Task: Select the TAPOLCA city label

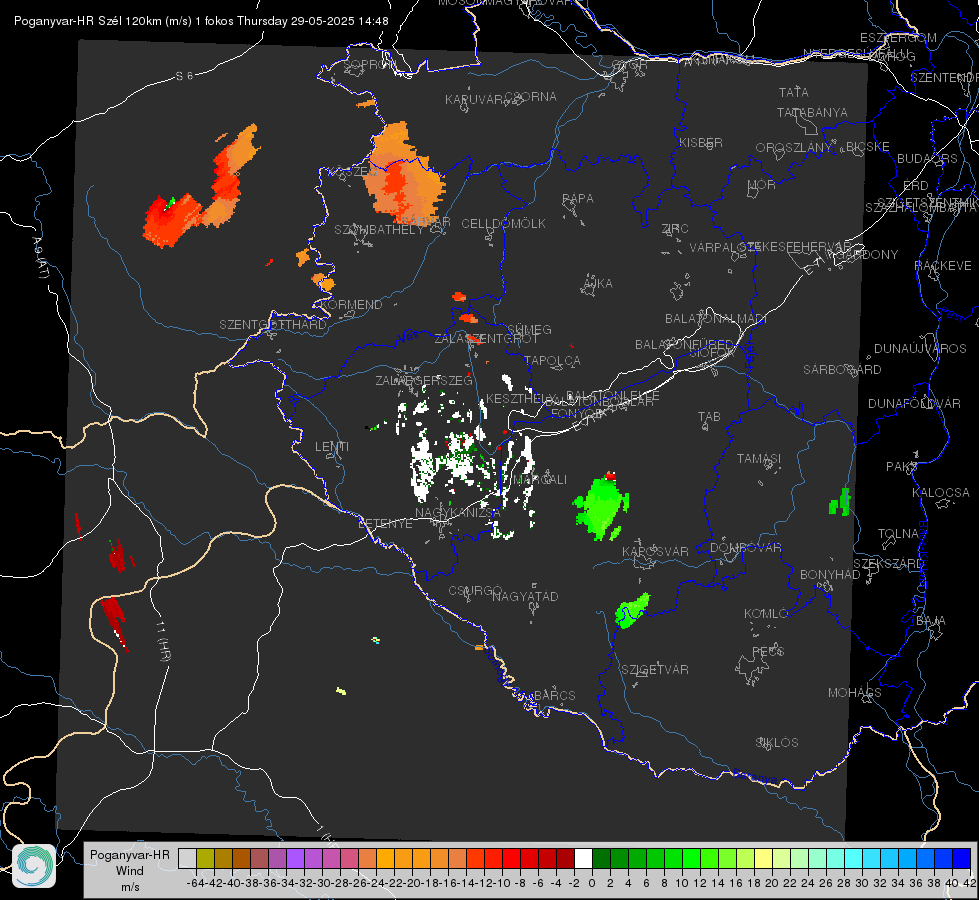Action: (552, 360)
